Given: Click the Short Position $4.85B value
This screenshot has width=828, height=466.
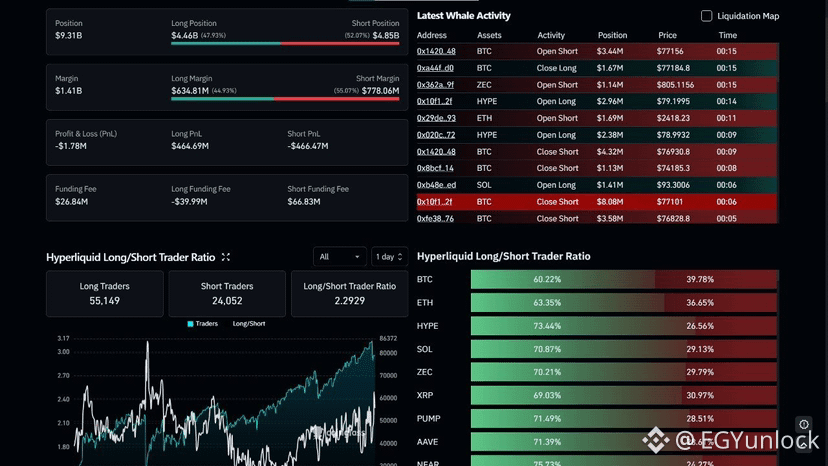Looking at the screenshot, I should click(386, 35).
